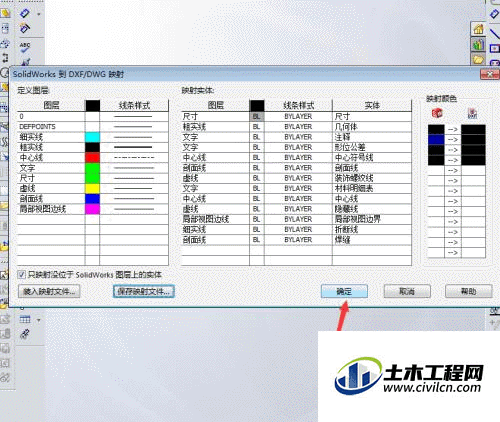500x422 pixels.
Task: Click the 装入映射文件... button
Action: [49, 292]
